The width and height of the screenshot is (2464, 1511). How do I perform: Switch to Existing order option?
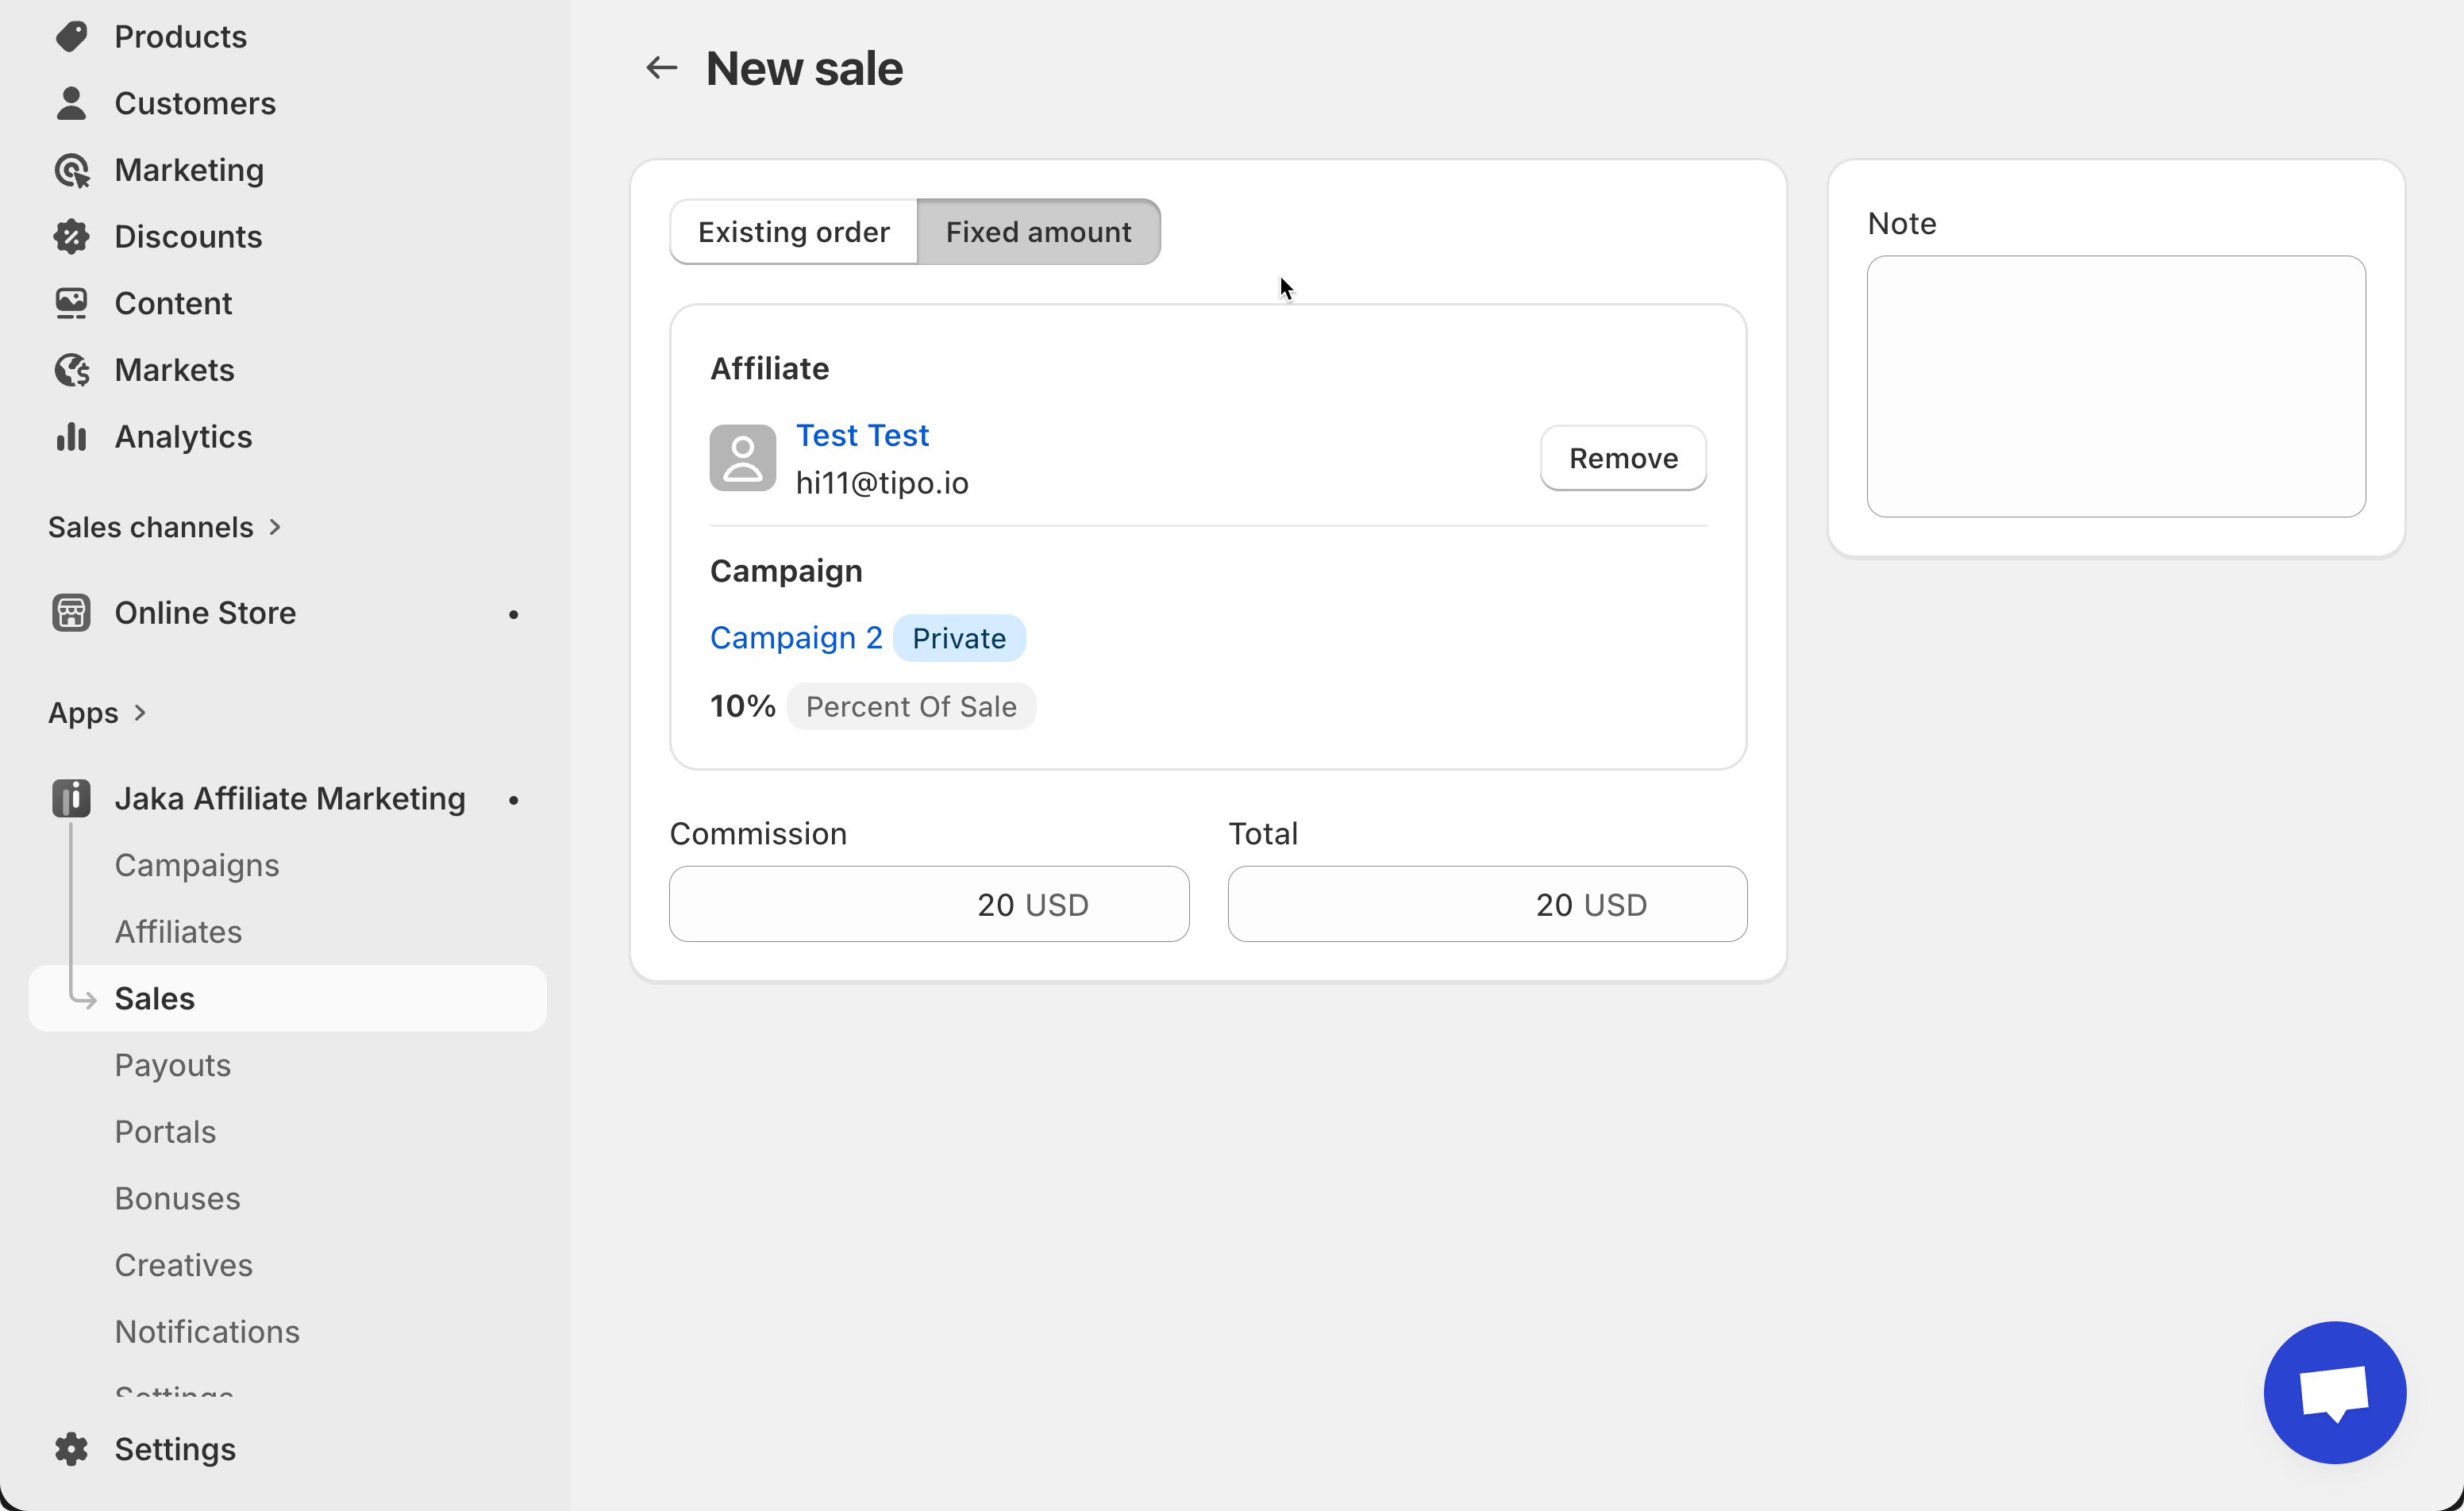point(793,232)
